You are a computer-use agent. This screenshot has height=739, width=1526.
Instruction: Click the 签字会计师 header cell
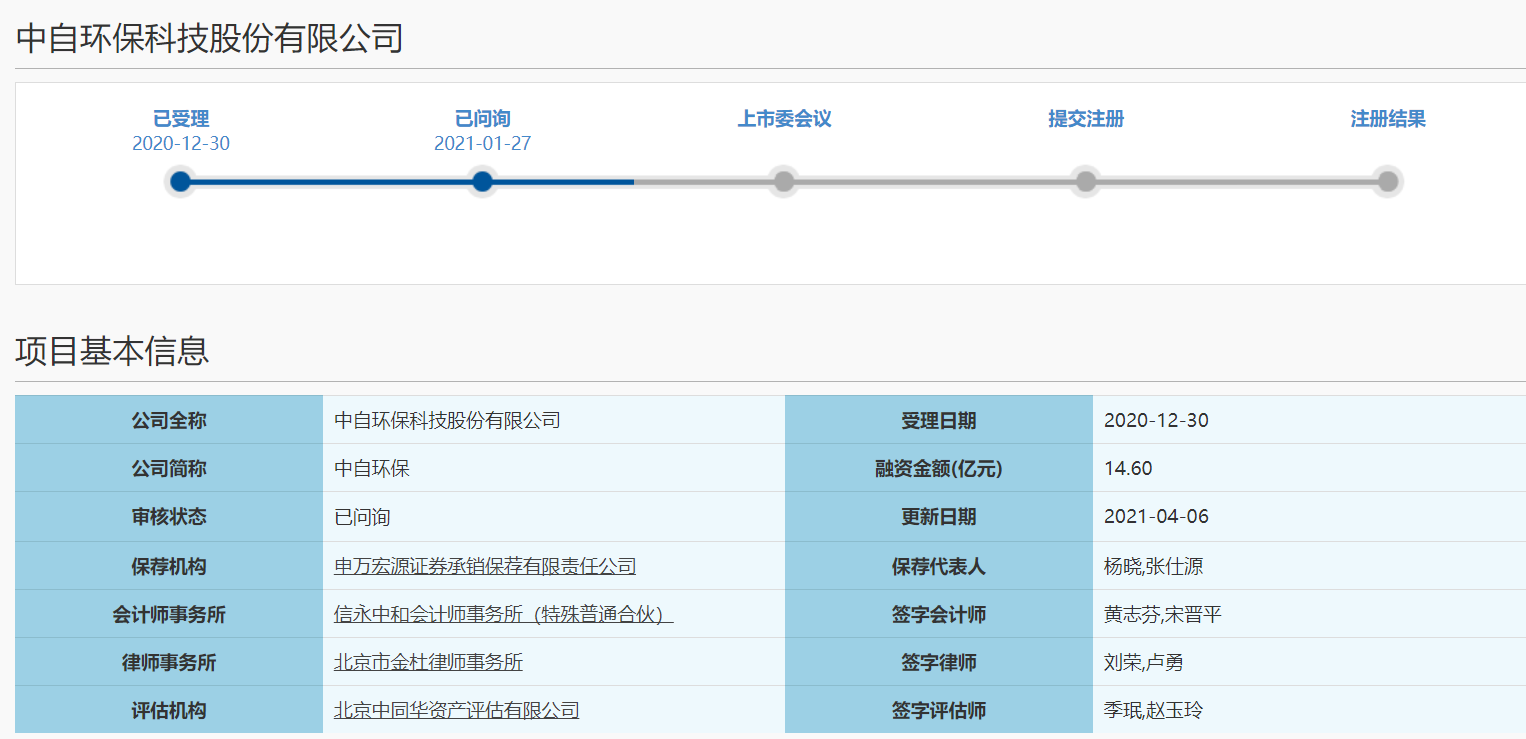click(939, 614)
